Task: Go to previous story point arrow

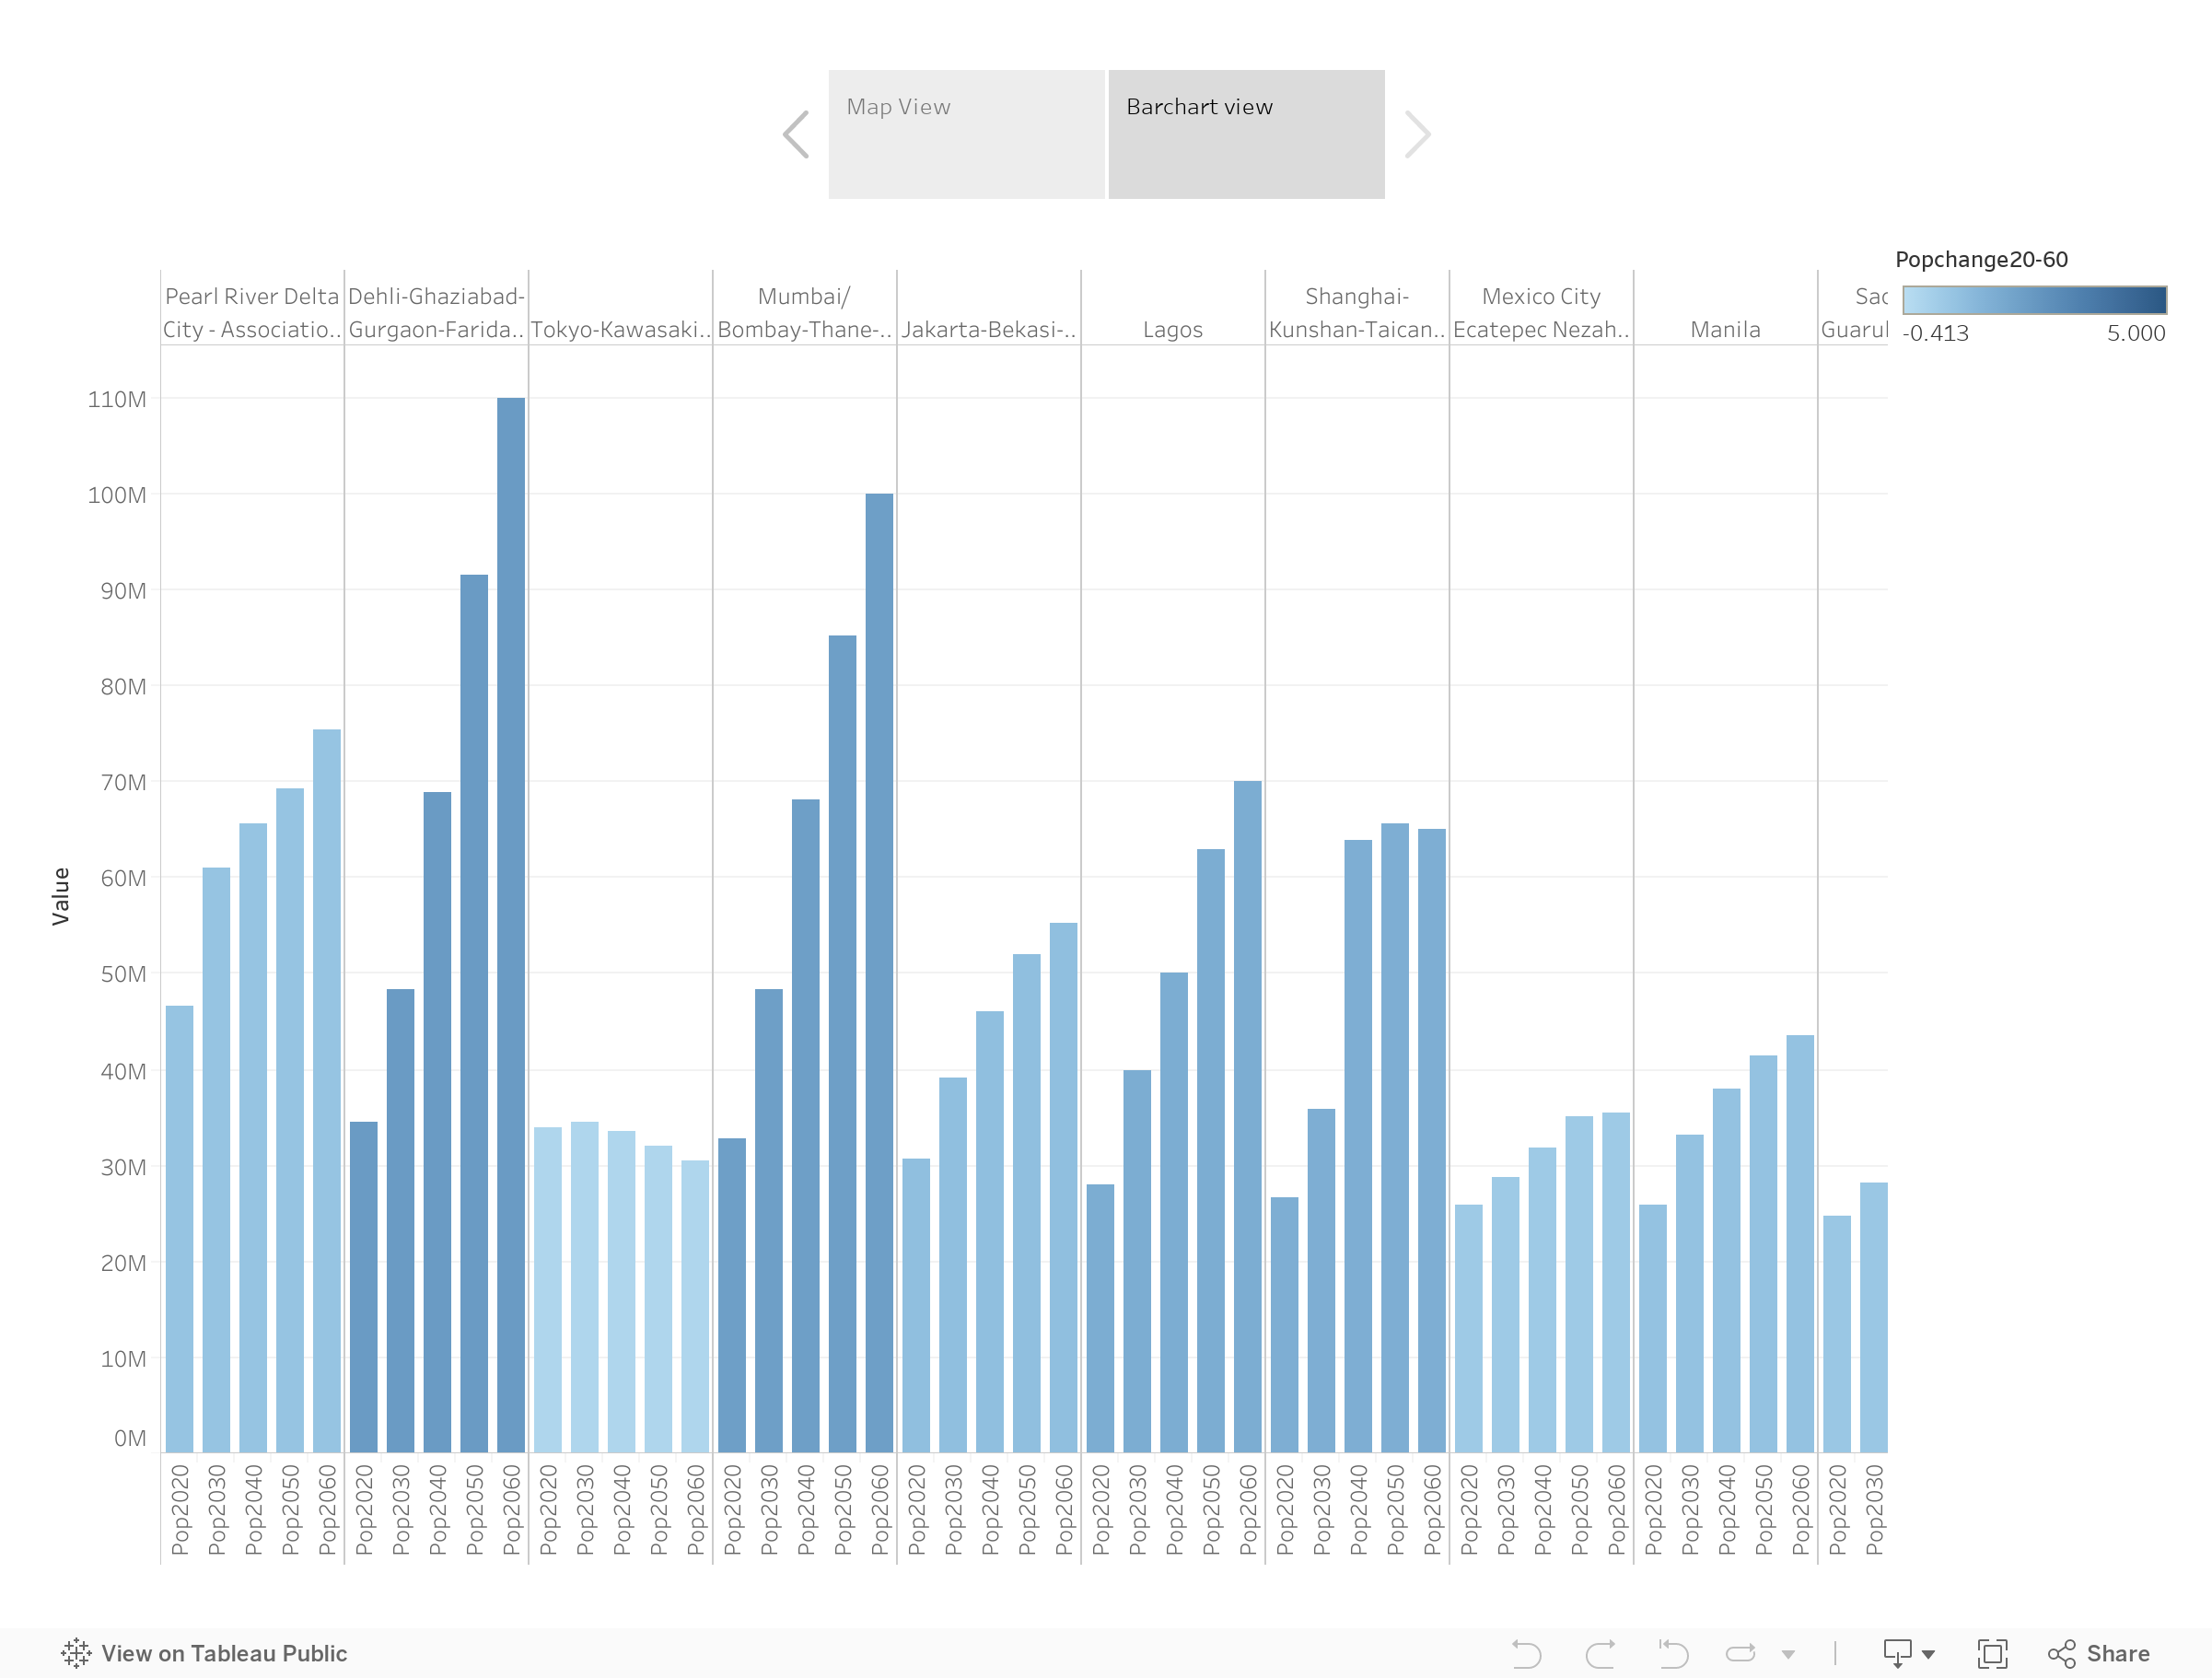Action: [796, 134]
